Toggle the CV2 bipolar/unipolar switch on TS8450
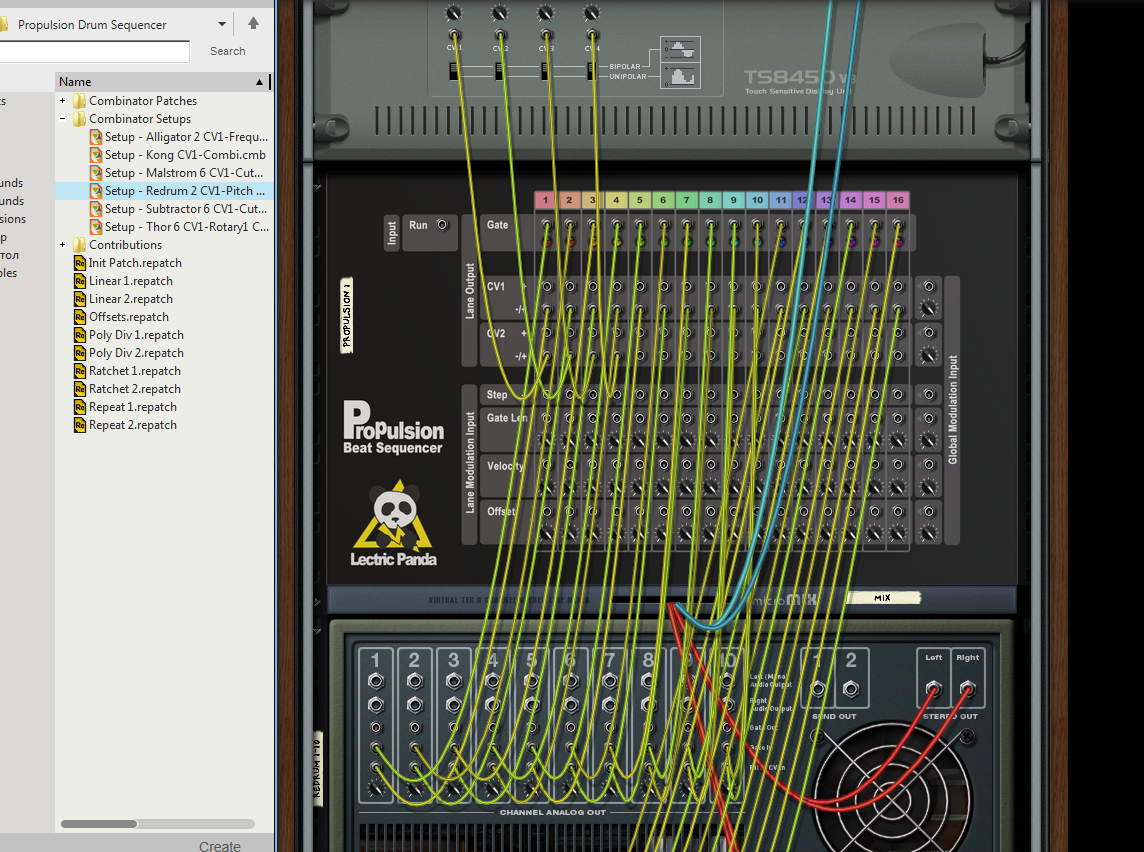The image size is (1144, 852). pos(500,71)
